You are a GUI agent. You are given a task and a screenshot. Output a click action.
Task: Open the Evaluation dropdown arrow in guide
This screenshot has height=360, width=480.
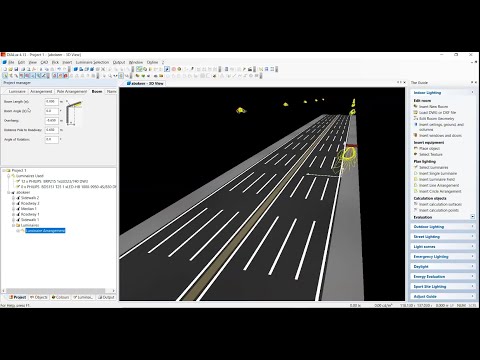(x=473, y=217)
